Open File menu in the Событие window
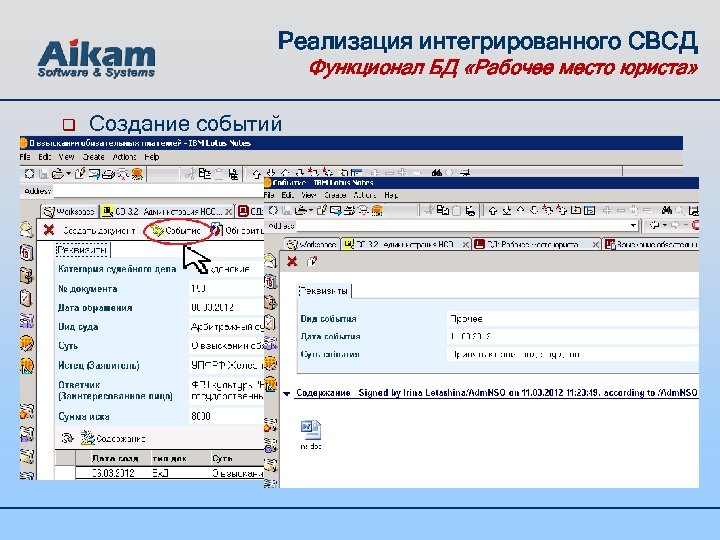This screenshot has height=540, width=720. pos(269,195)
